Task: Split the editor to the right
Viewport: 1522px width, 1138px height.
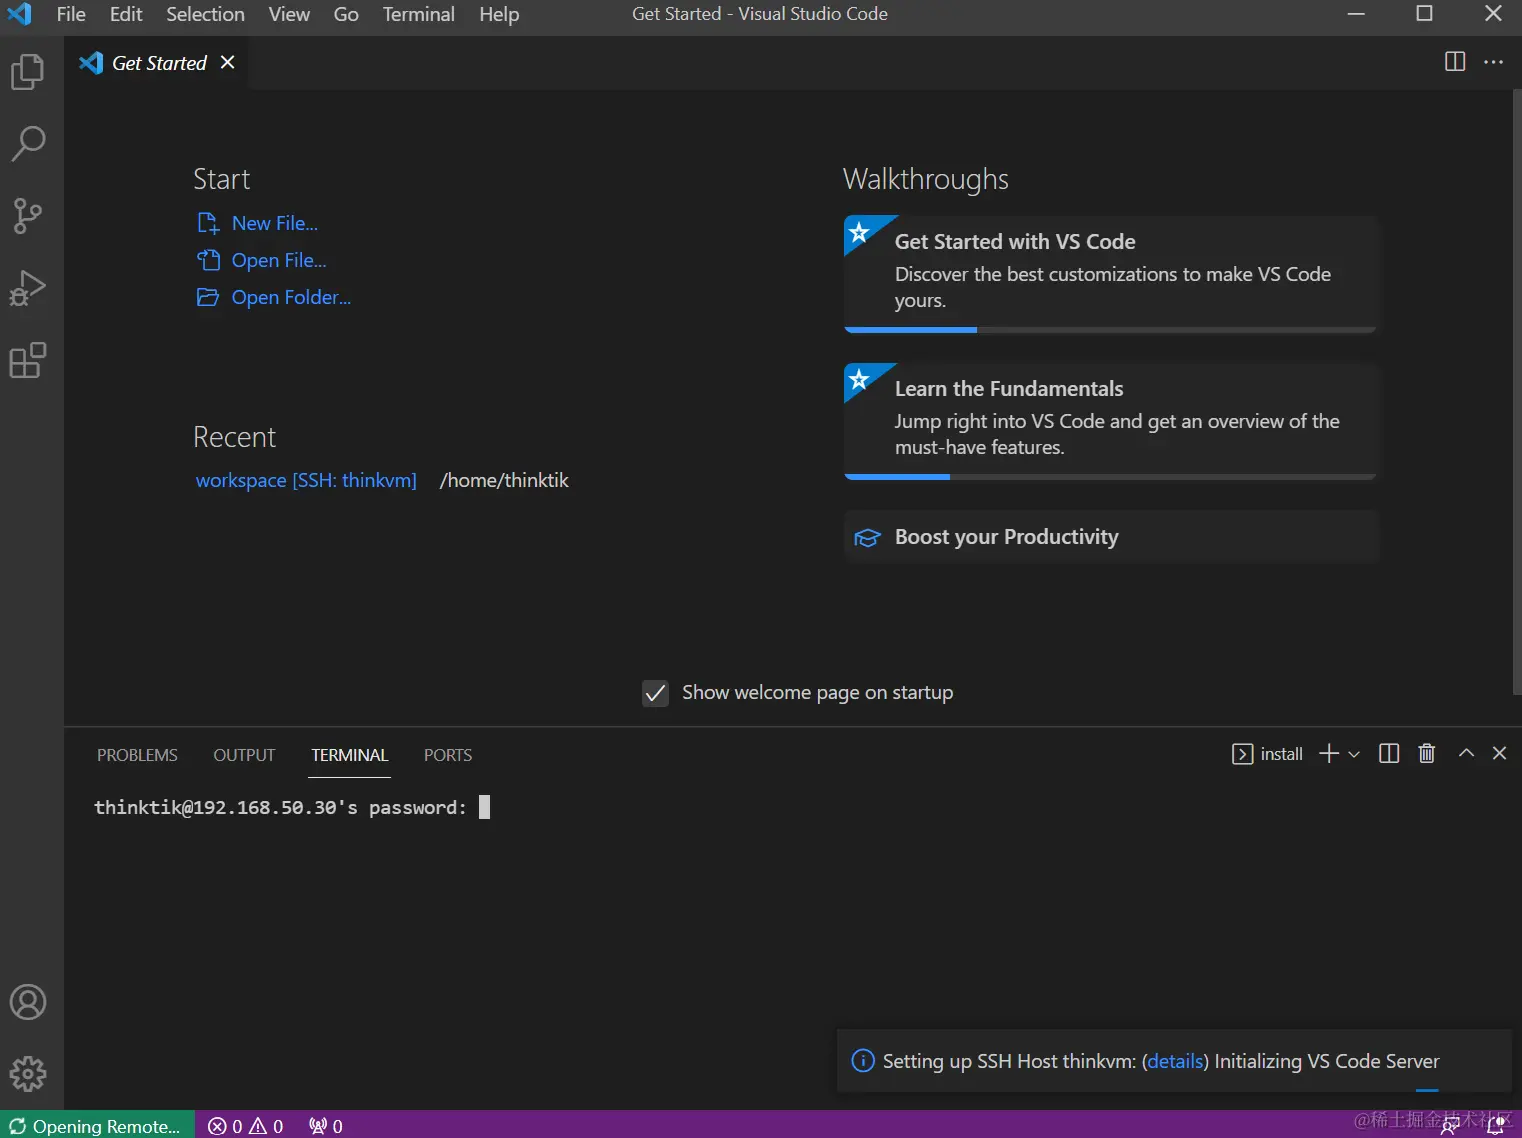Action: point(1455,62)
